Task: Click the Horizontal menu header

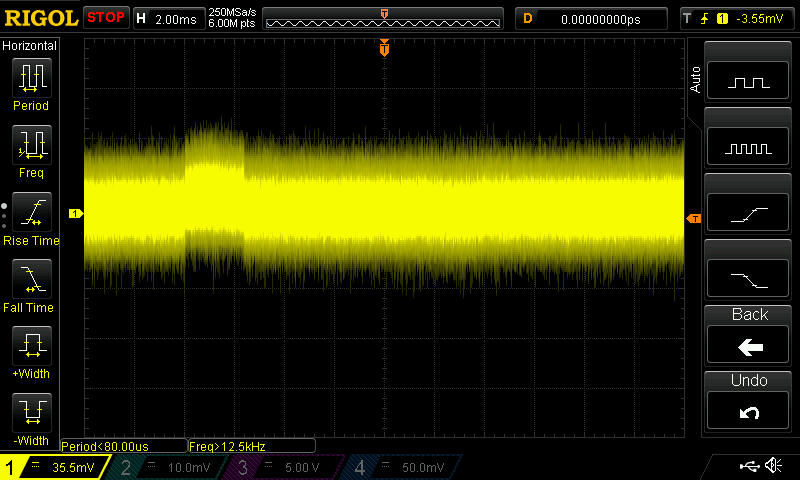Action: 30,46
